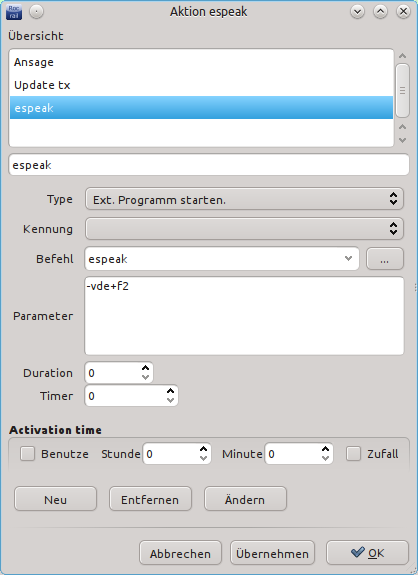This screenshot has height=575, width=418.
Task: Increase the Duration value with the up arrow
Action: tap(146, 368)
